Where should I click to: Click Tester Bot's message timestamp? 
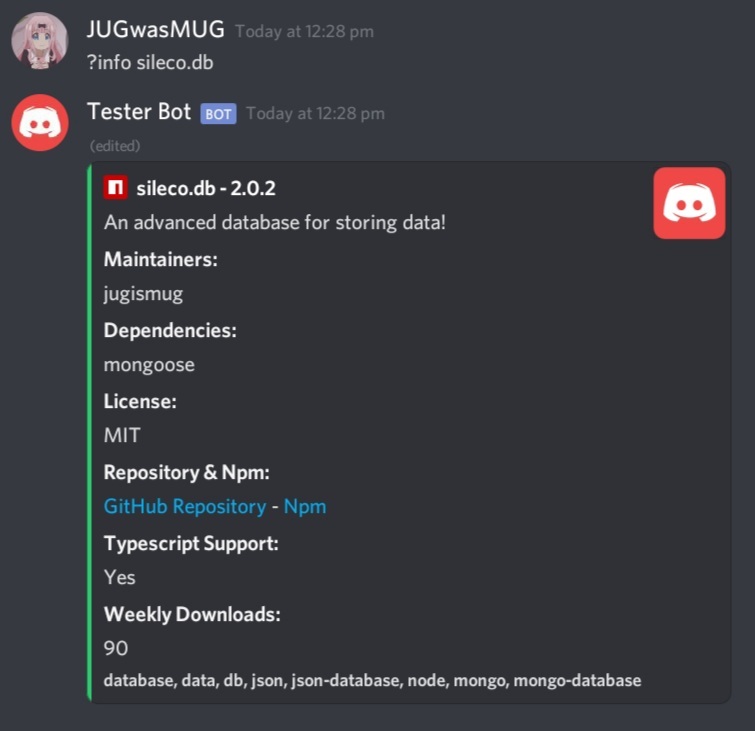315,114
